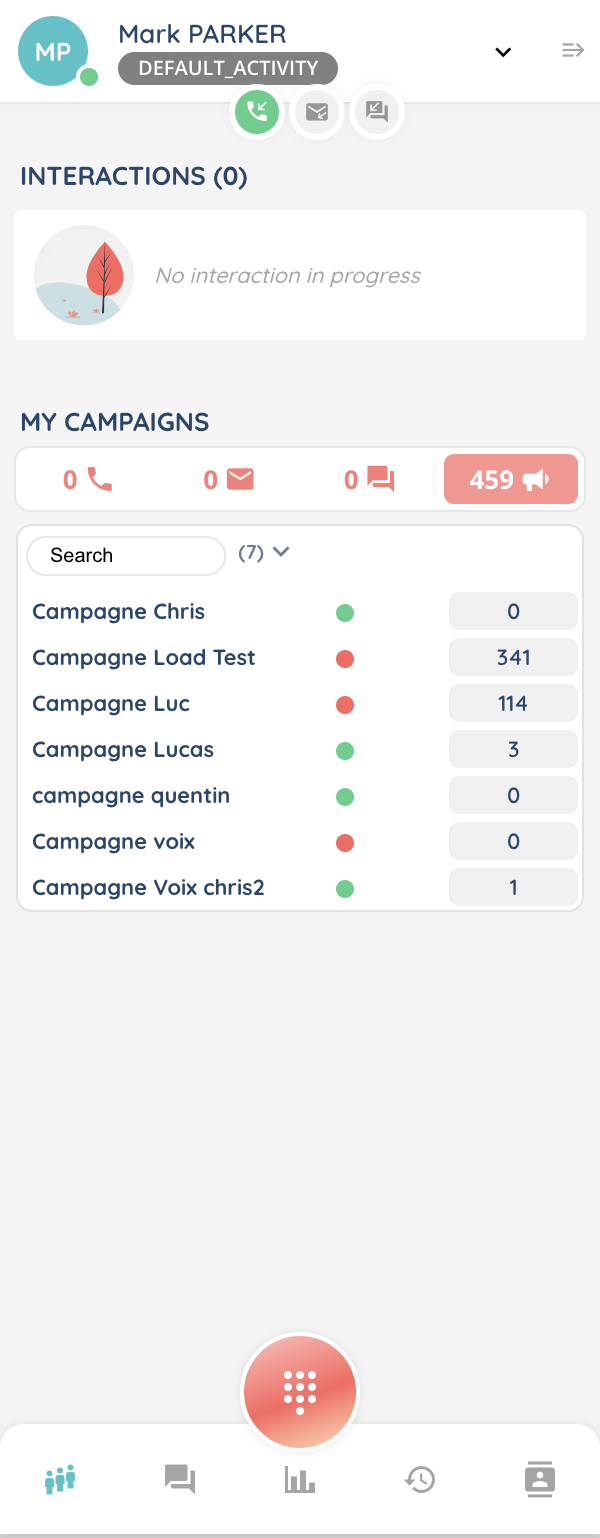
Task: Toggle the outbound campaigns 459 filter
Action: [x=510, y=480]
